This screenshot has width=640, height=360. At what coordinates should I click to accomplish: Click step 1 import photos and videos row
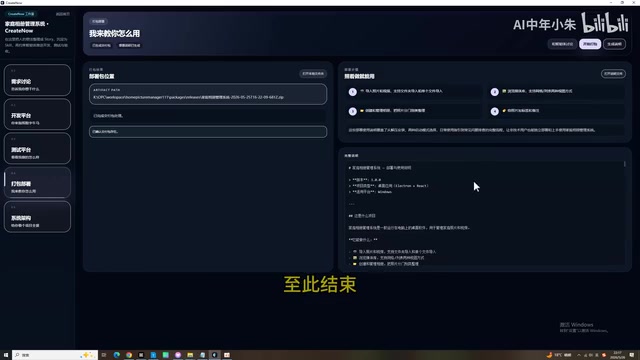pyautogui.click(x=413, y=91)
